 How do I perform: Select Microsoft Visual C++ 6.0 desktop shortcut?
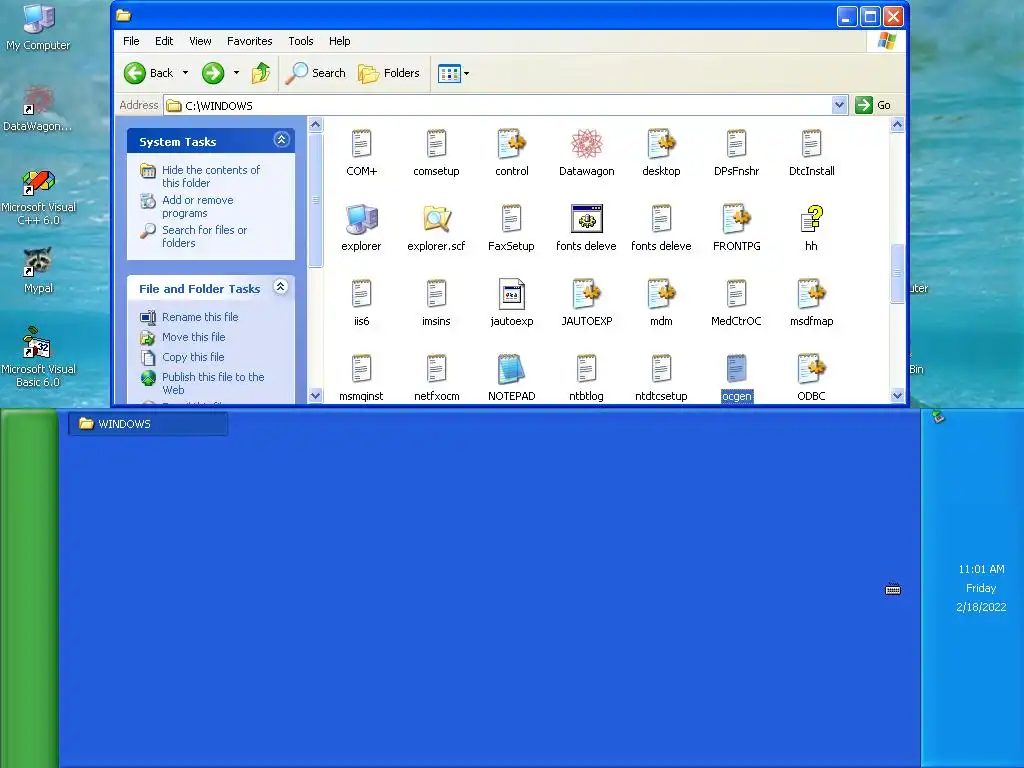tap(39, 197)
